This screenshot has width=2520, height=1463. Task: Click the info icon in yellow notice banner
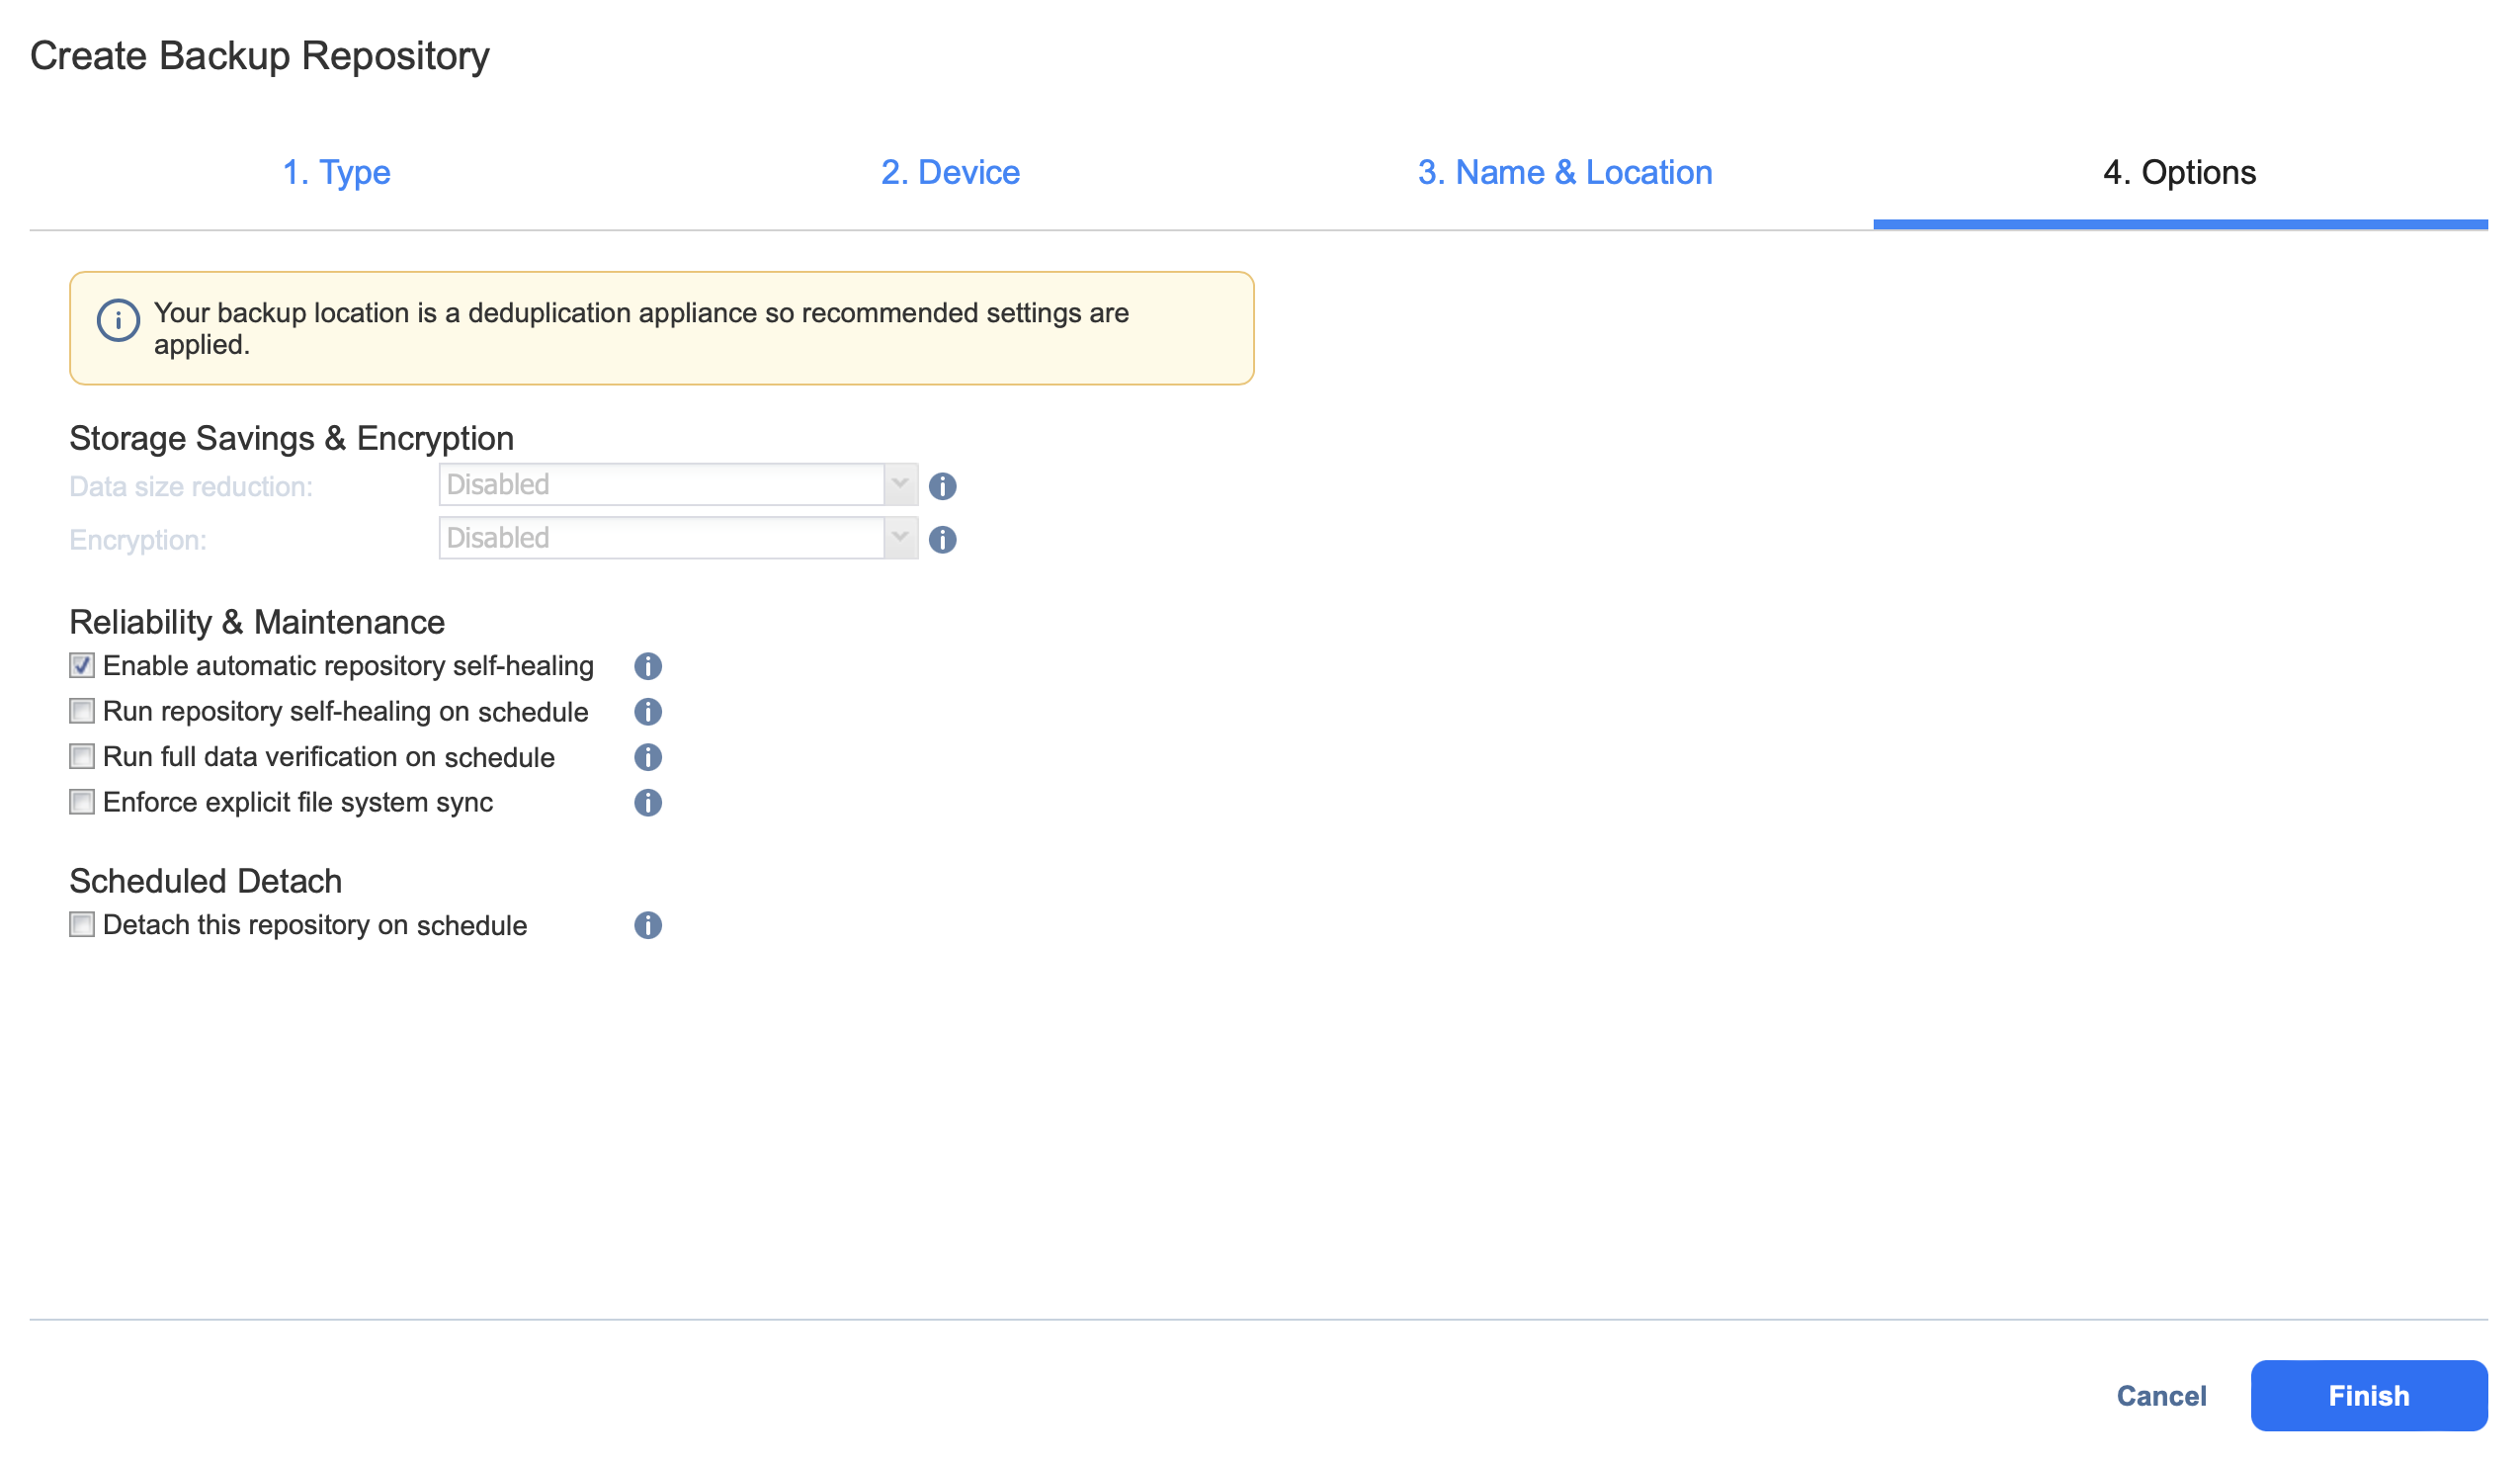point(118,321)
